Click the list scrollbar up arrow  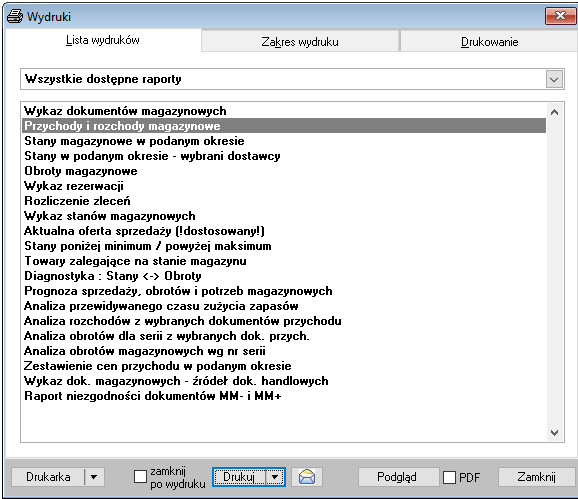click(554, 112)
